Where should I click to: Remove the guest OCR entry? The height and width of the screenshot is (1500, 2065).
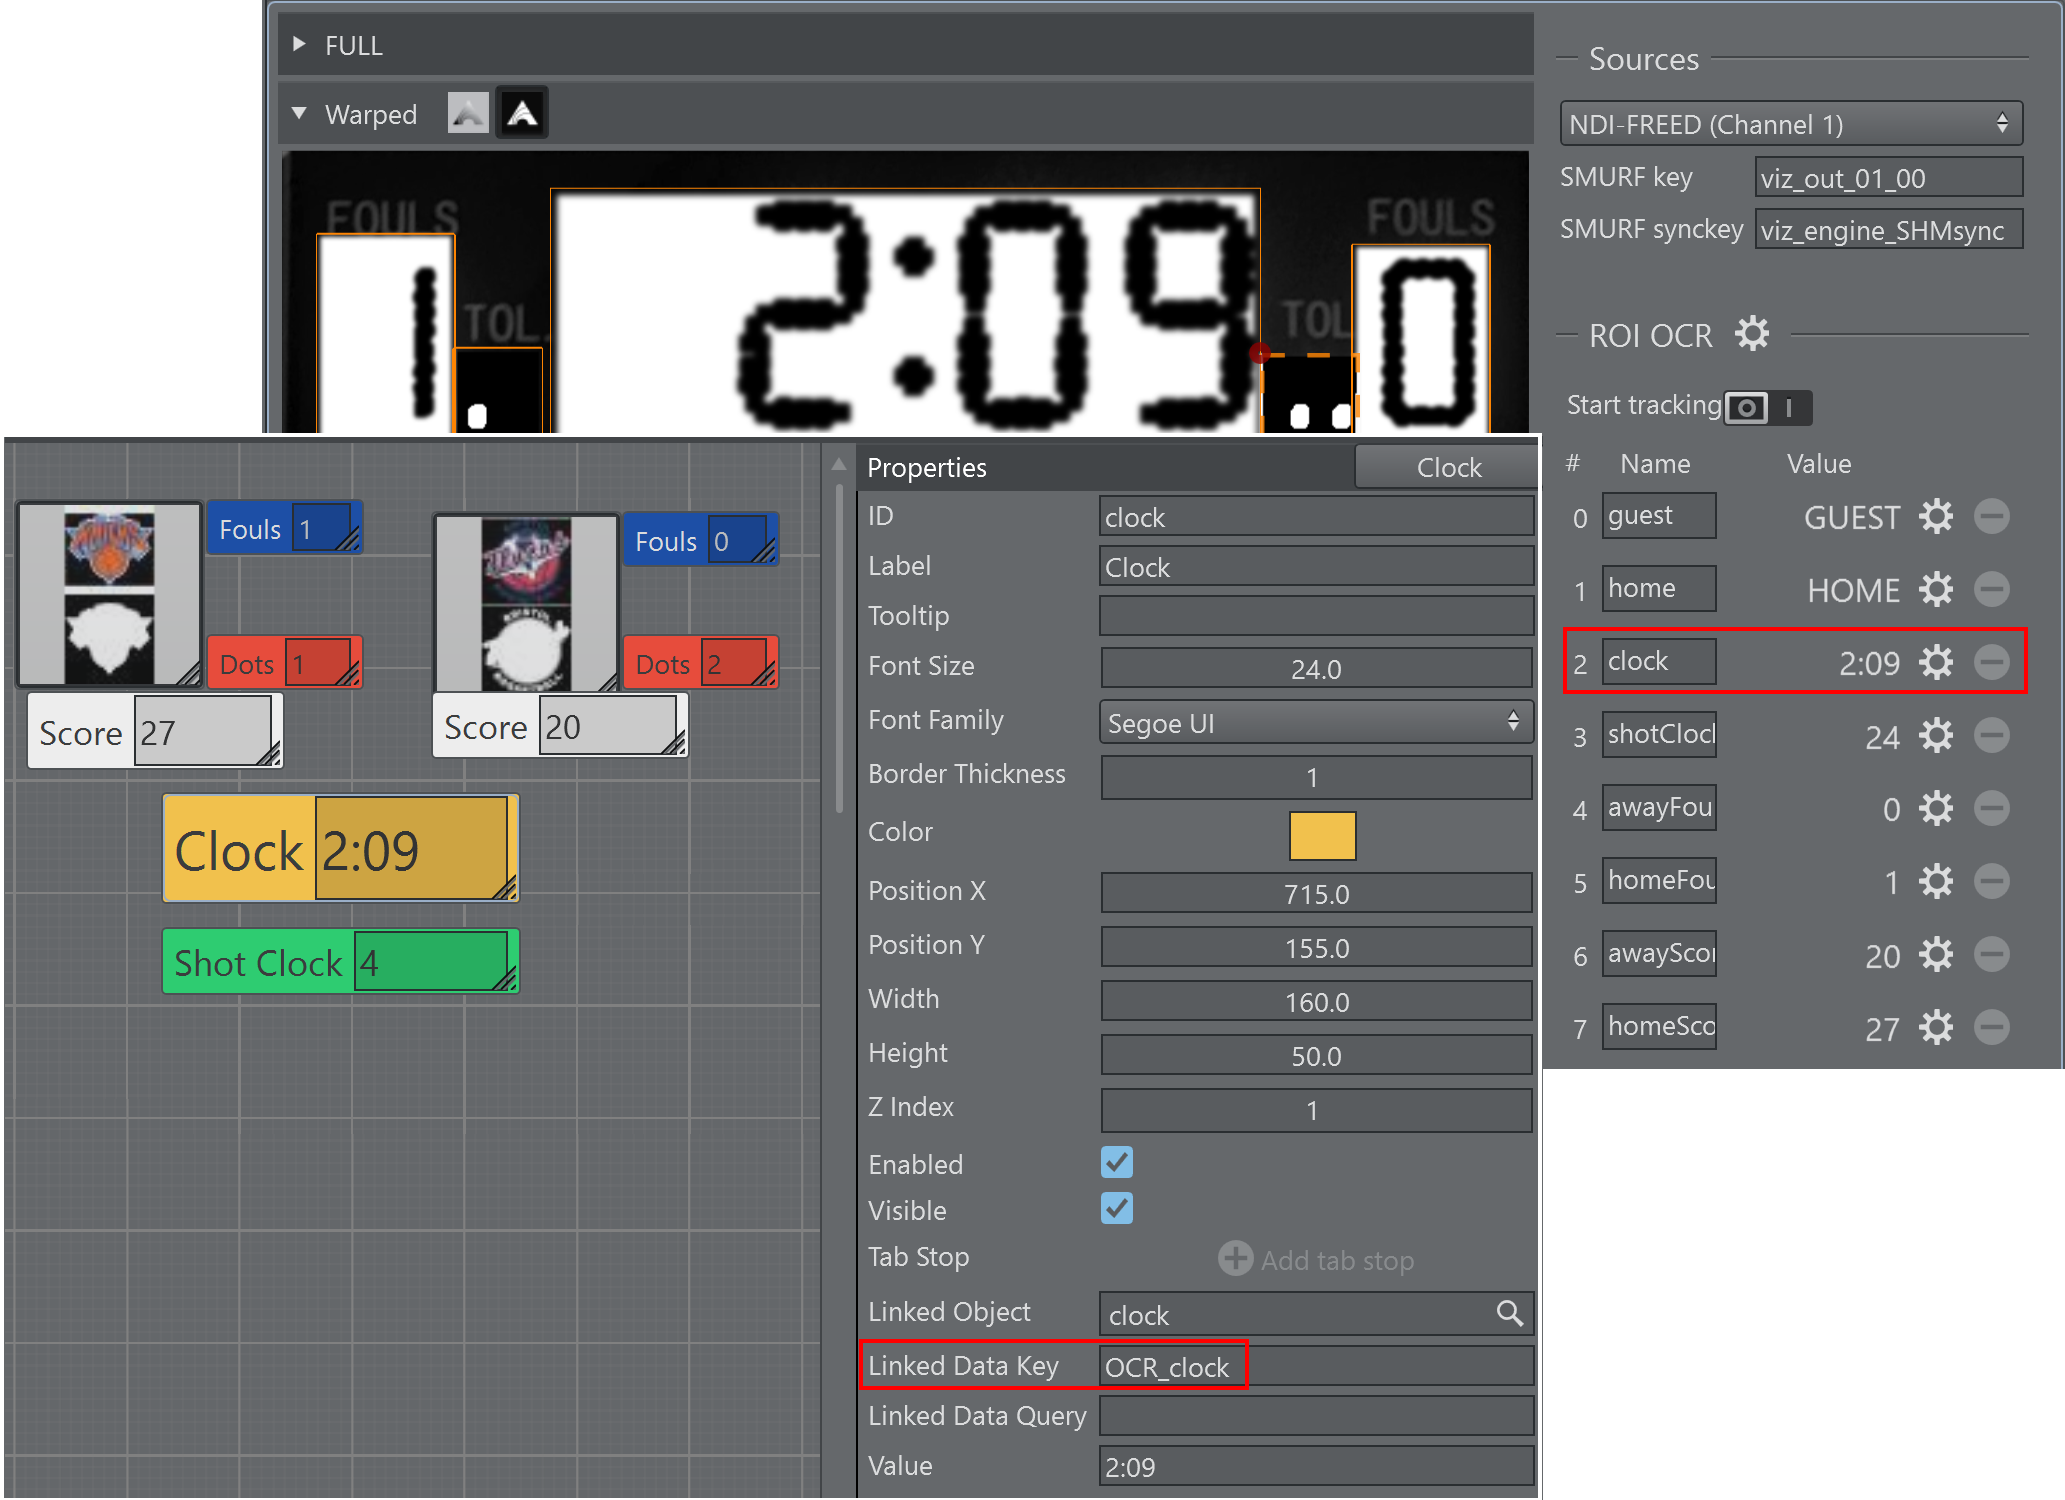click(x=1991, y=516)
